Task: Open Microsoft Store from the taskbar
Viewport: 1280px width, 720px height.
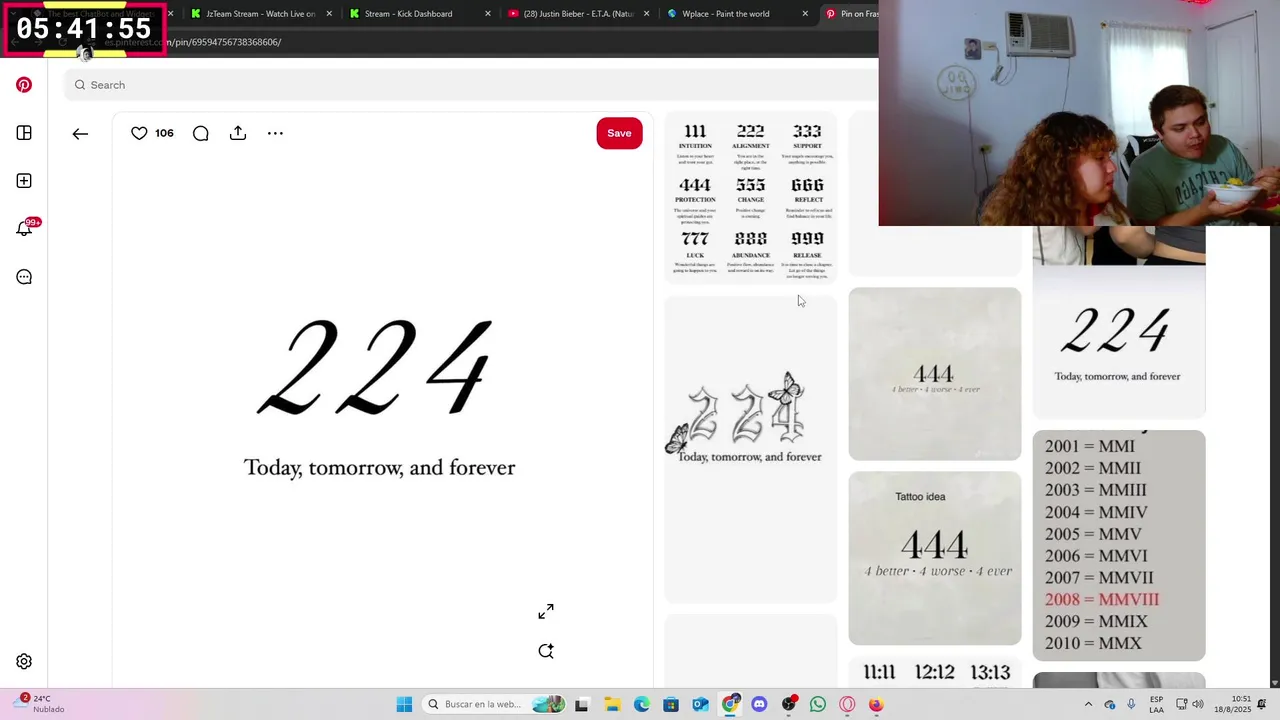Action: 671,704
